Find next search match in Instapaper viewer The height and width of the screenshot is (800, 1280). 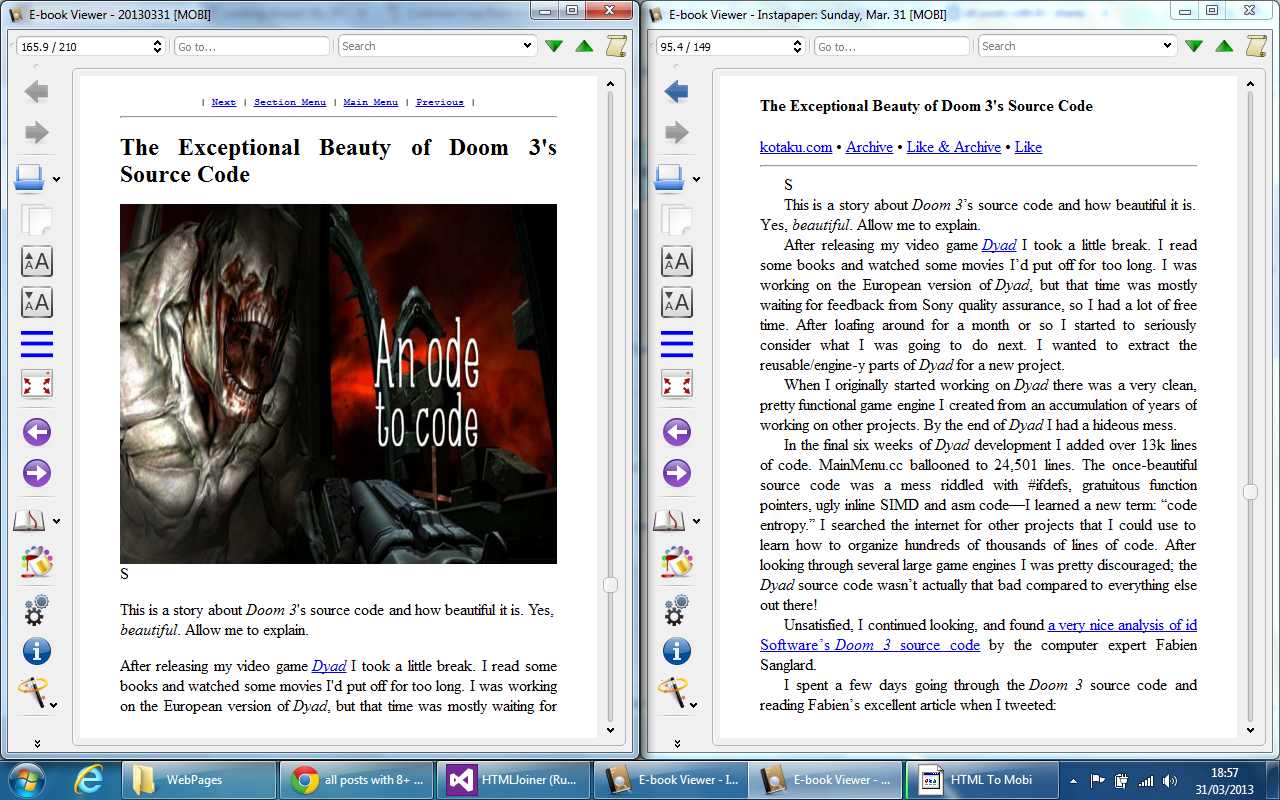click(x=1194, y=46)
